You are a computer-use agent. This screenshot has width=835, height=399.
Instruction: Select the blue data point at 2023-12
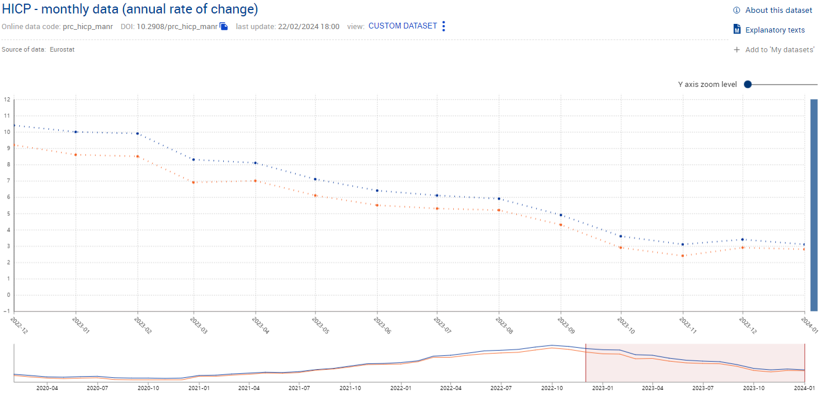743,239
